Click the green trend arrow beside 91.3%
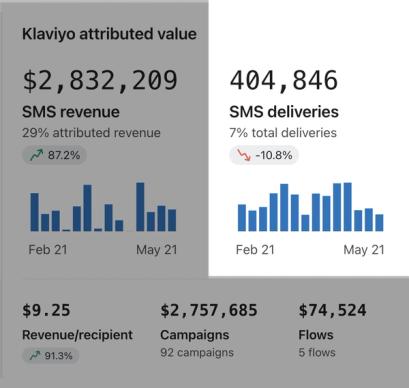This screenshot has height=388, width=409. (x=35, y=356)
